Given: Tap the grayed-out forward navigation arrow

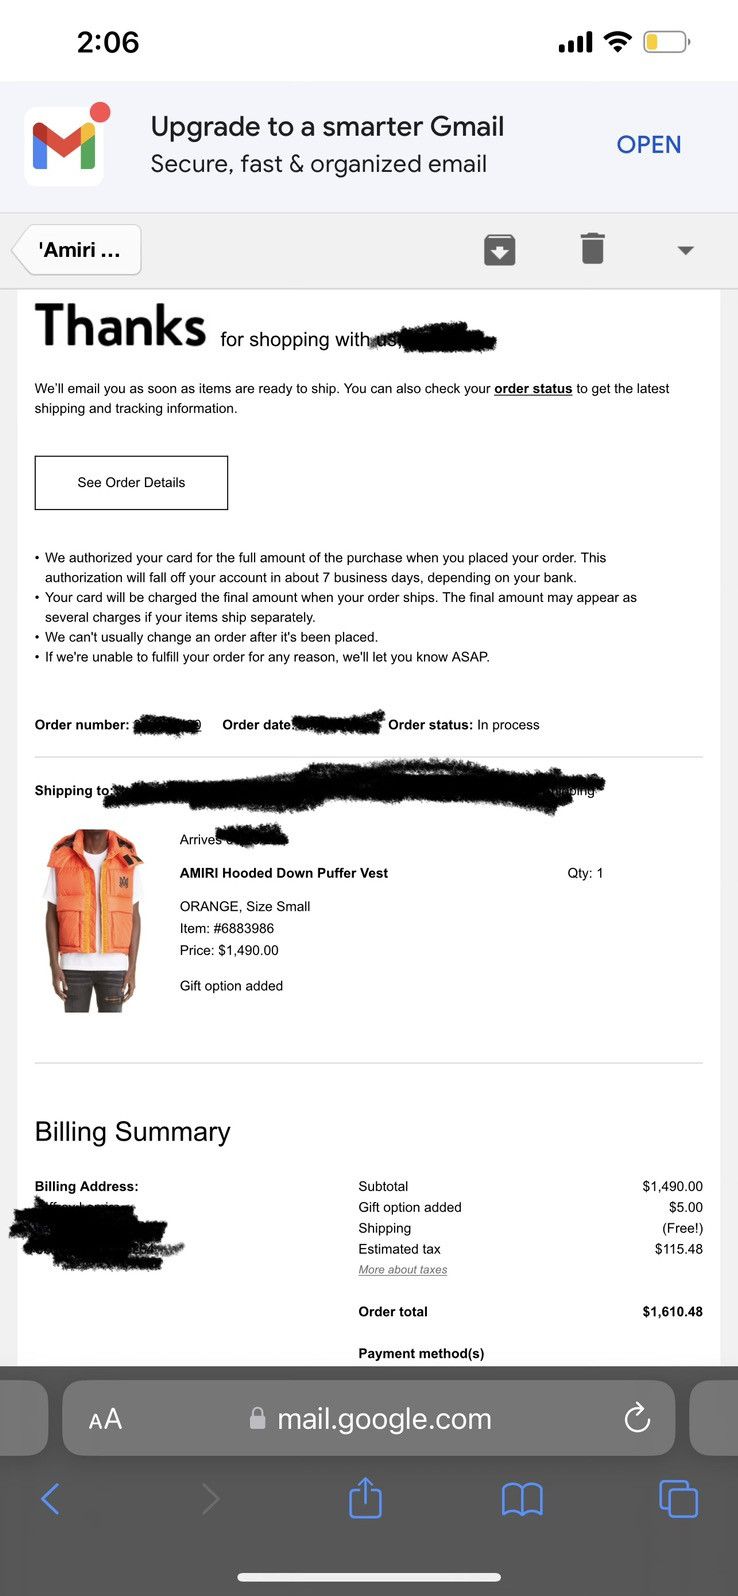Looking at the screenshot, I should tap(209, 1498).
